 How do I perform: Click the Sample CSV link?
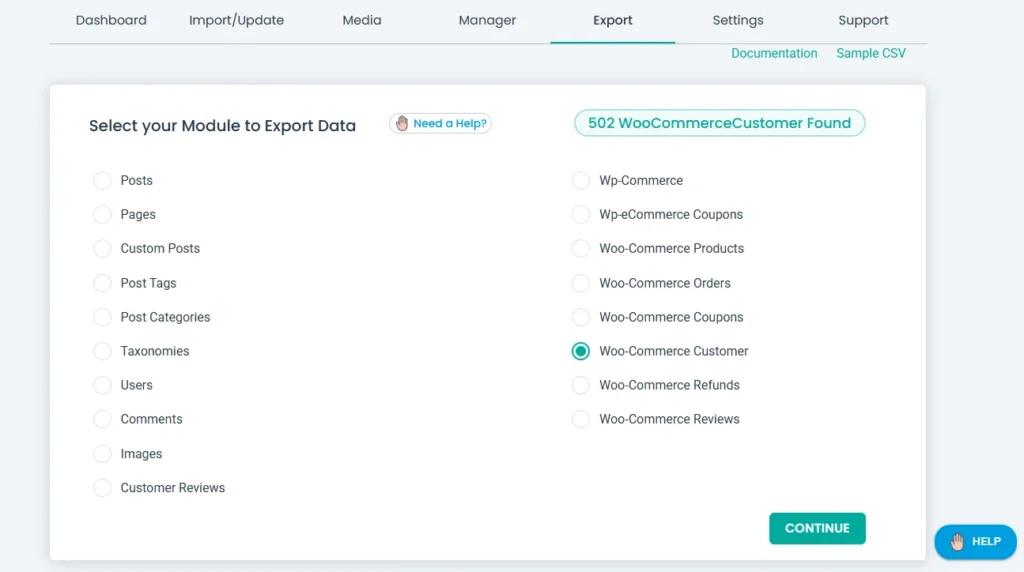click(871, 54)
